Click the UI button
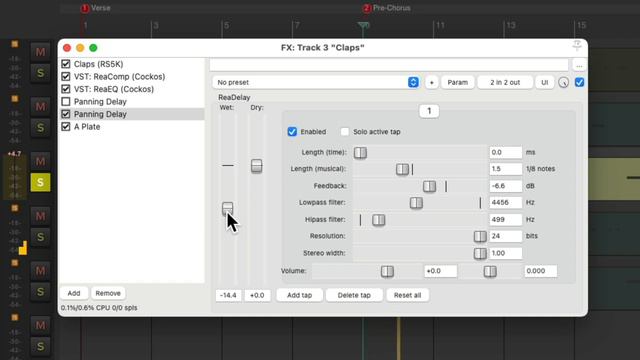Image resolution: width=640 pixels, height=360 pixels. [x=544, y=82]
